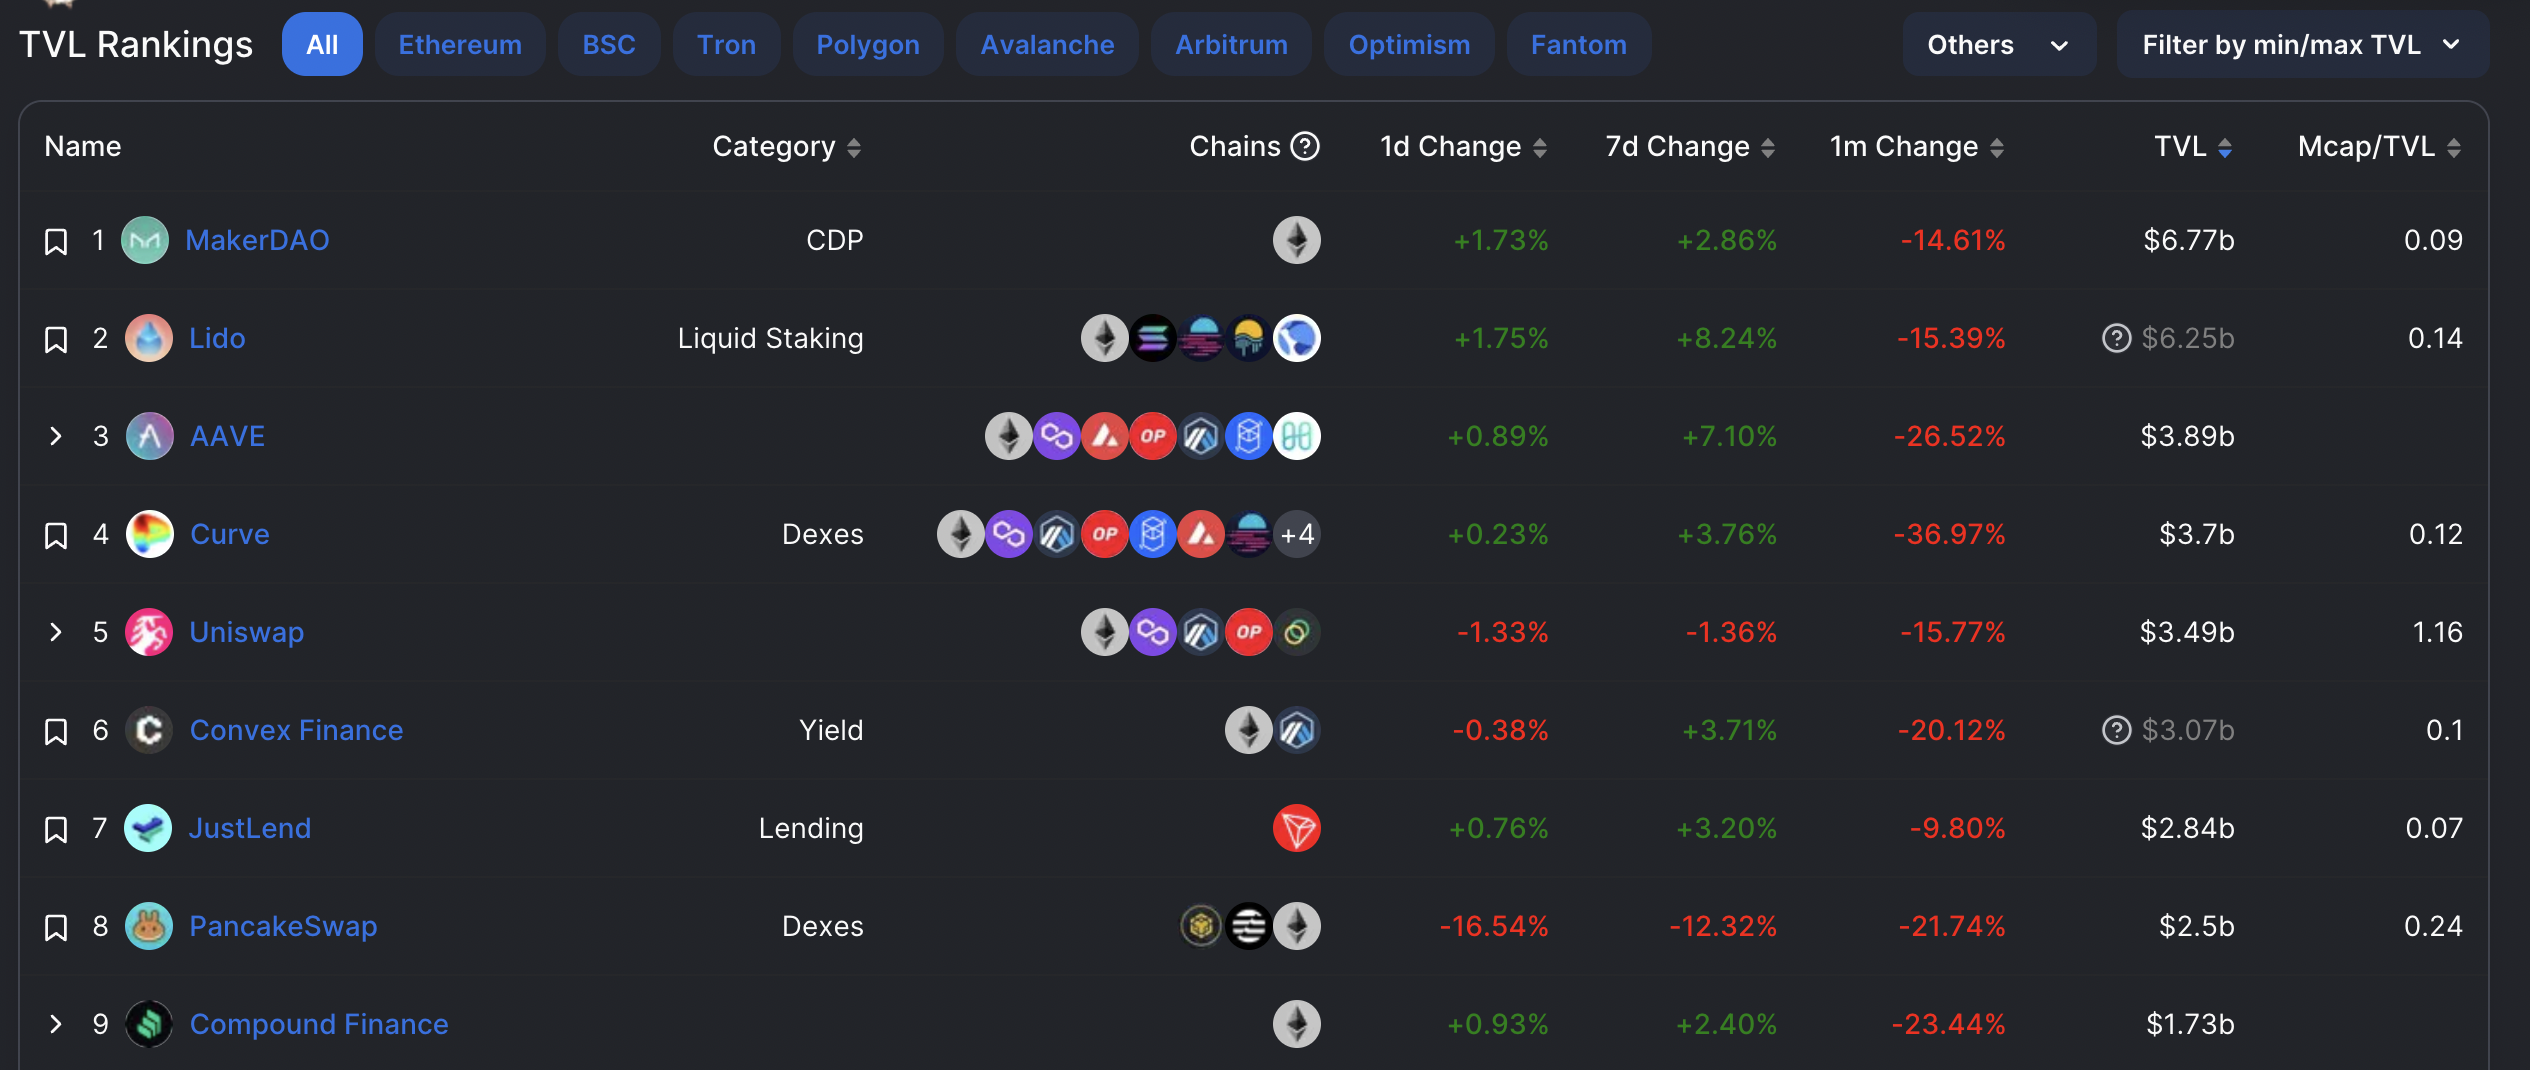Select the Arbitrum chain tab

coord(1231,45)
